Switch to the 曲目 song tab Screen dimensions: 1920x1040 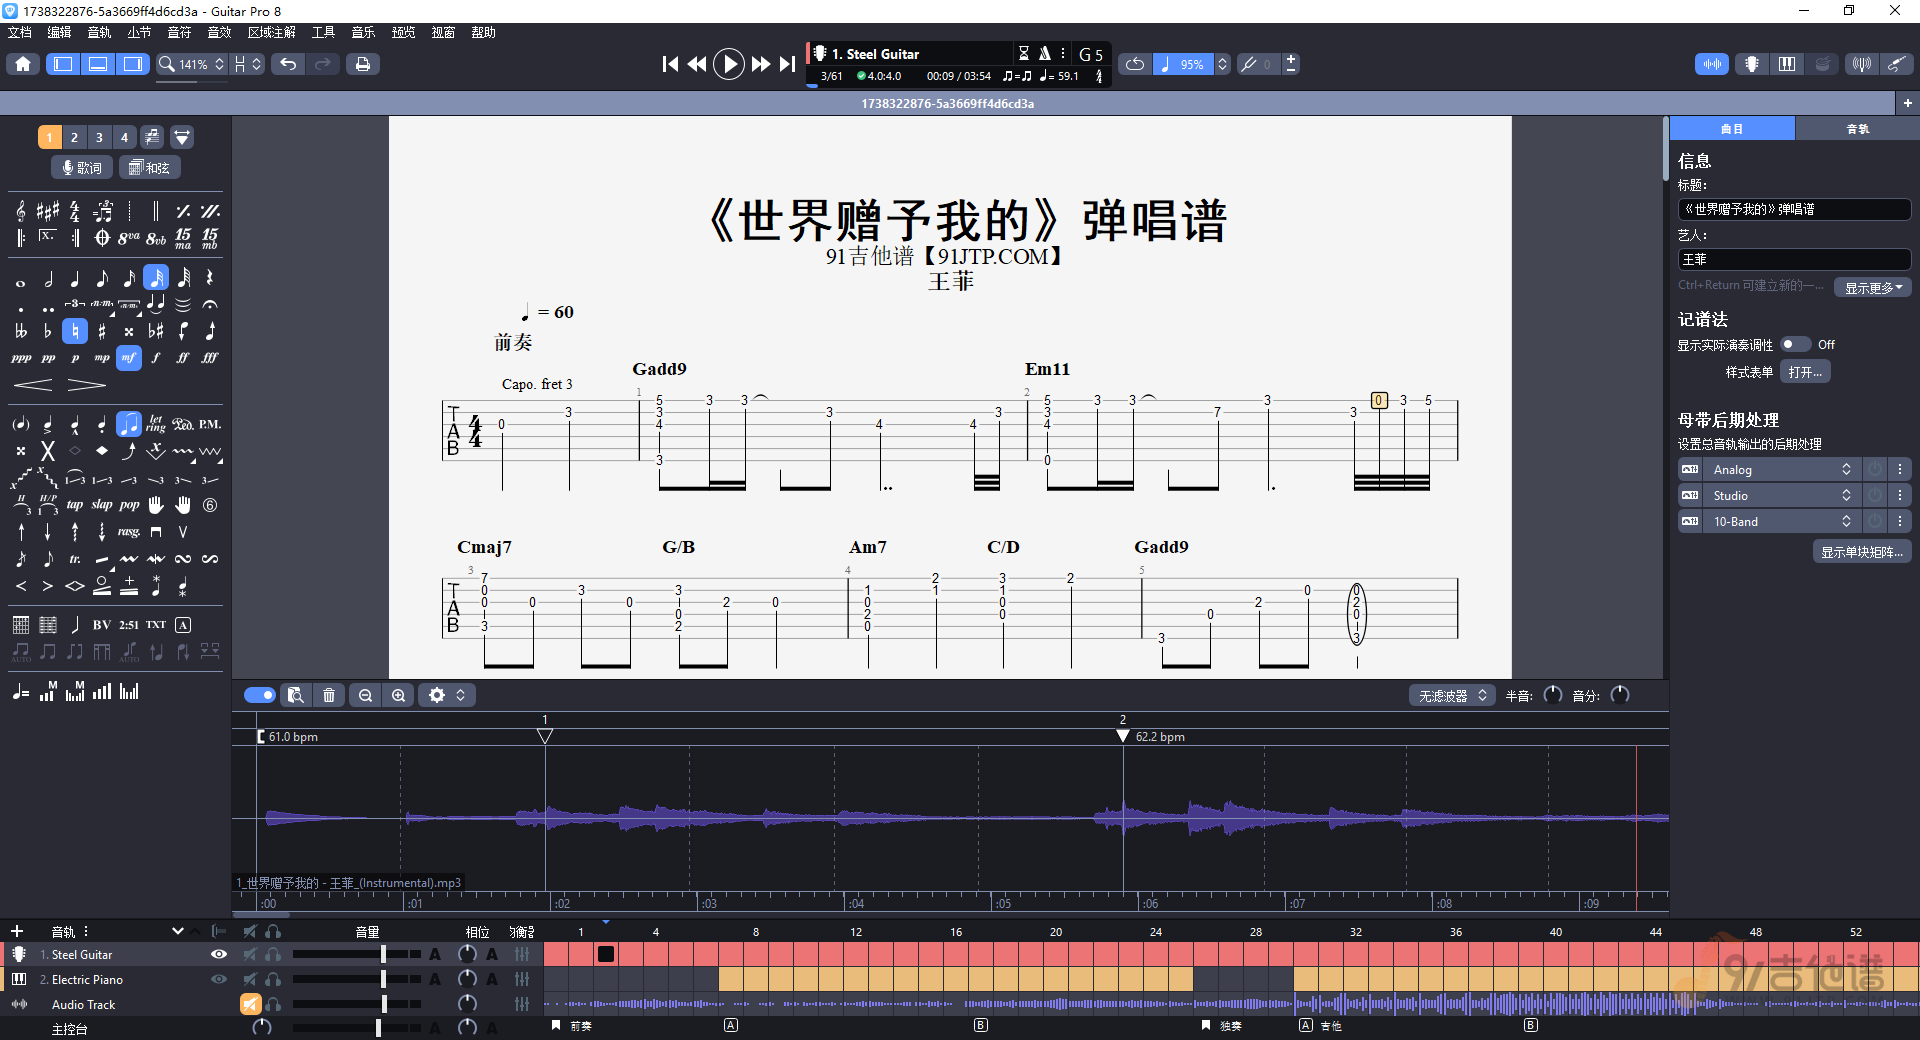[1732, 129]
